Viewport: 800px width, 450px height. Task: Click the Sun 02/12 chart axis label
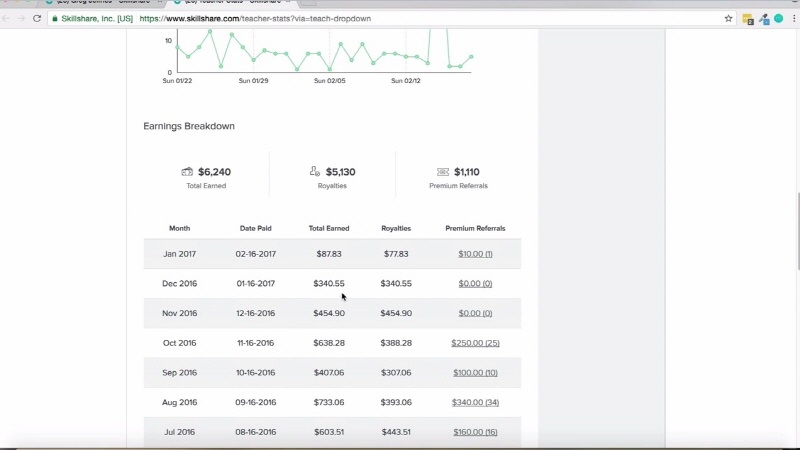[406, 81]
